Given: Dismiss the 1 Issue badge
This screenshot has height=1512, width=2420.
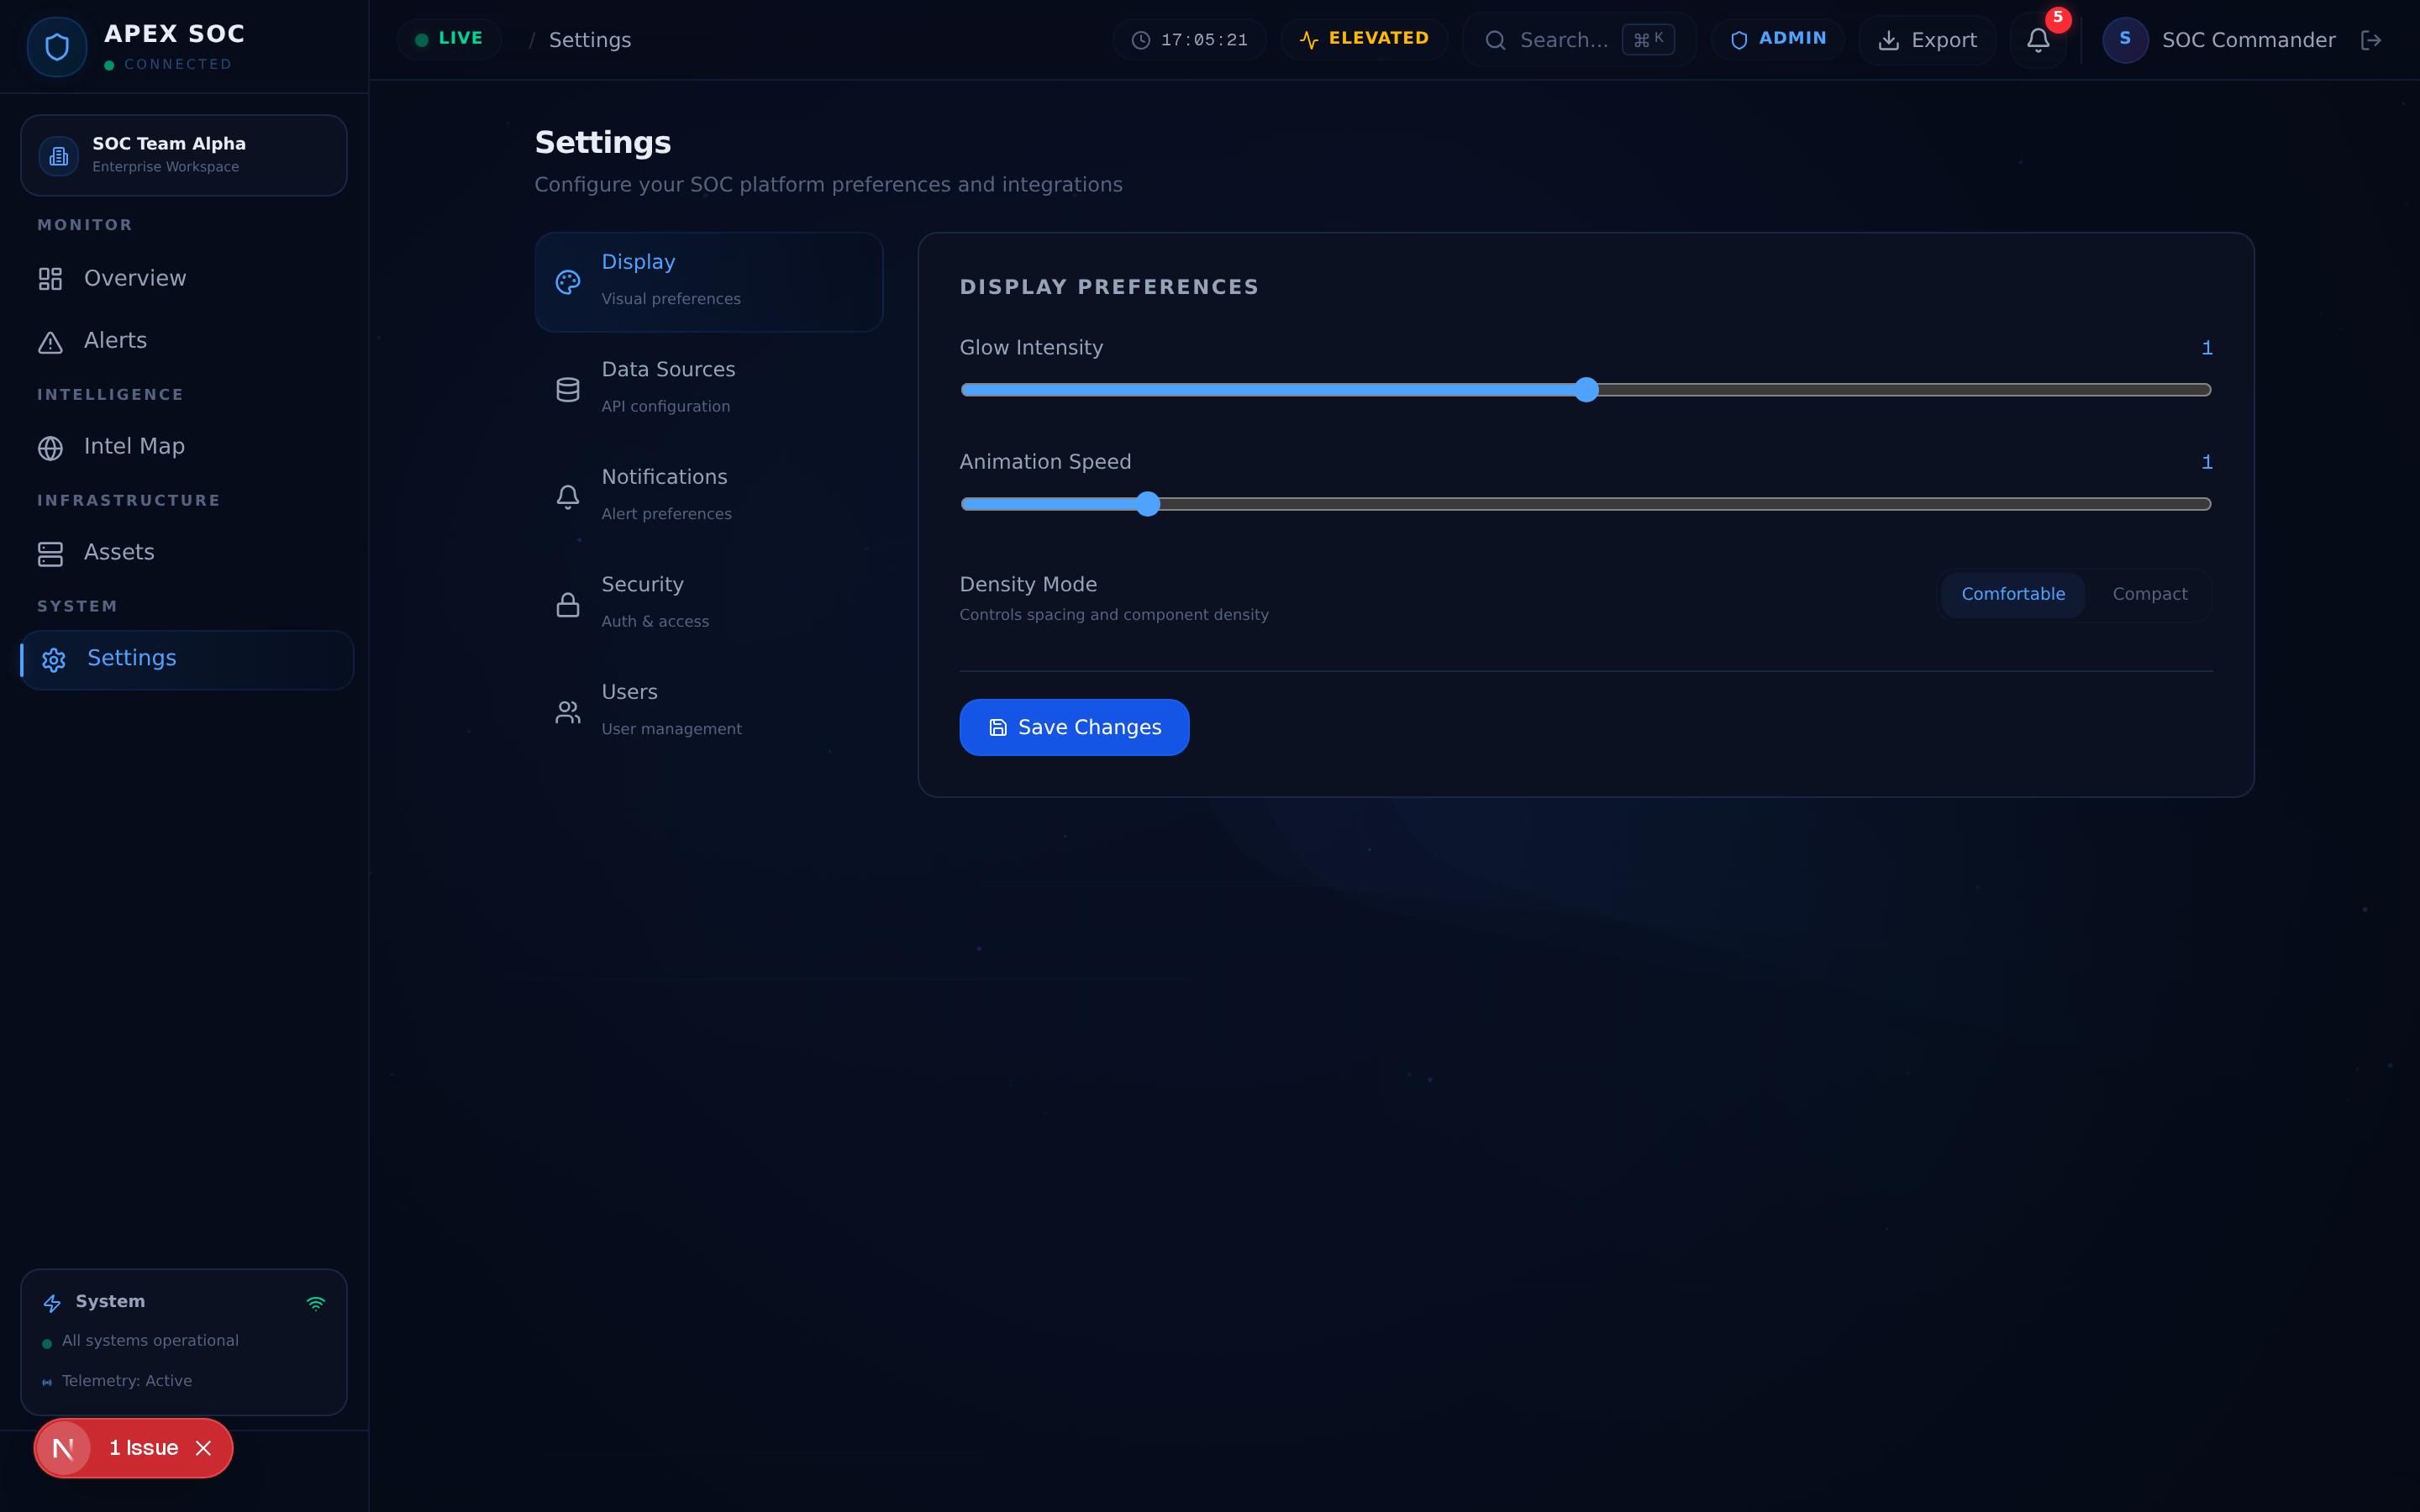Looking at the screenshot, I should 203,1448.
